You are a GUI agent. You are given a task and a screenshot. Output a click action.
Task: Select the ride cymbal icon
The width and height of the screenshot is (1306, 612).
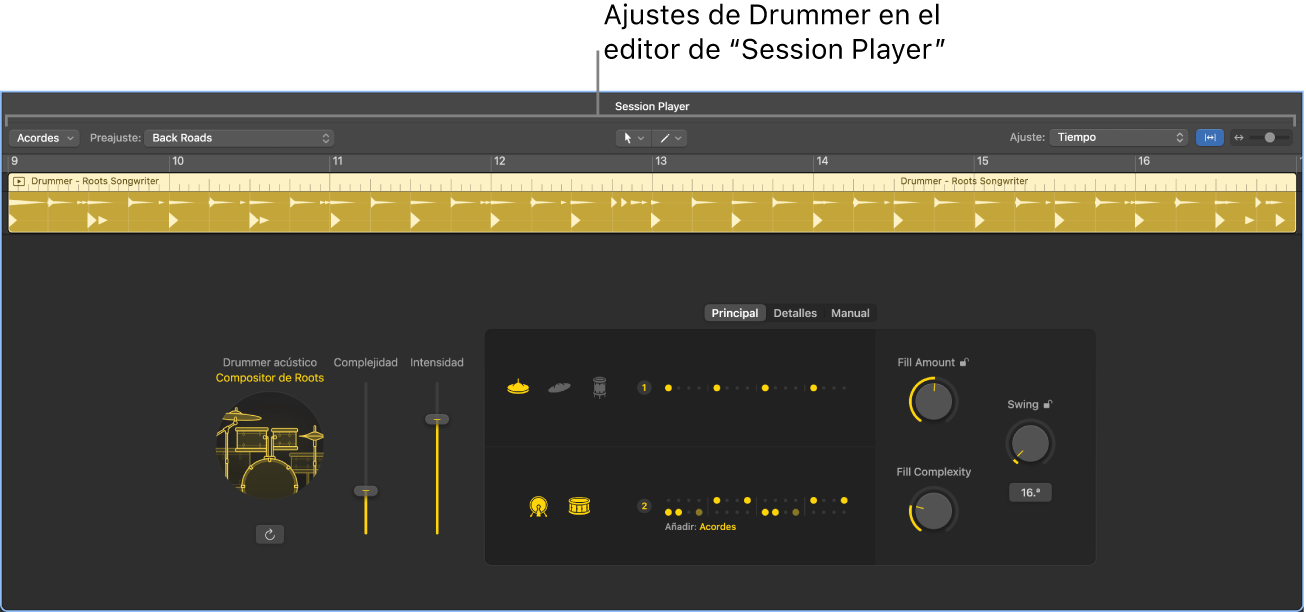pyautogui.click(x=558, y=388)
